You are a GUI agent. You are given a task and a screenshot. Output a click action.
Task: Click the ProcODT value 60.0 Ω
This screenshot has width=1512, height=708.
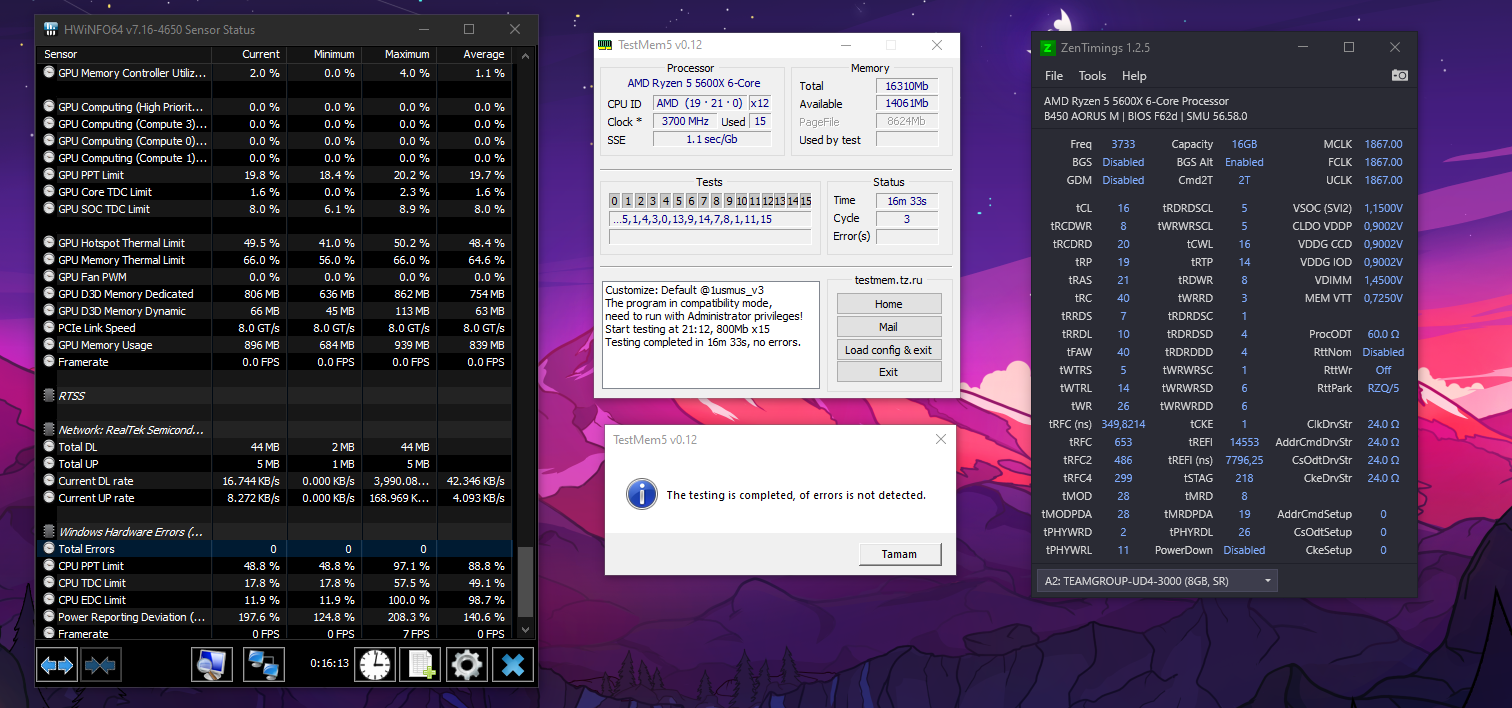(1384, 334)
